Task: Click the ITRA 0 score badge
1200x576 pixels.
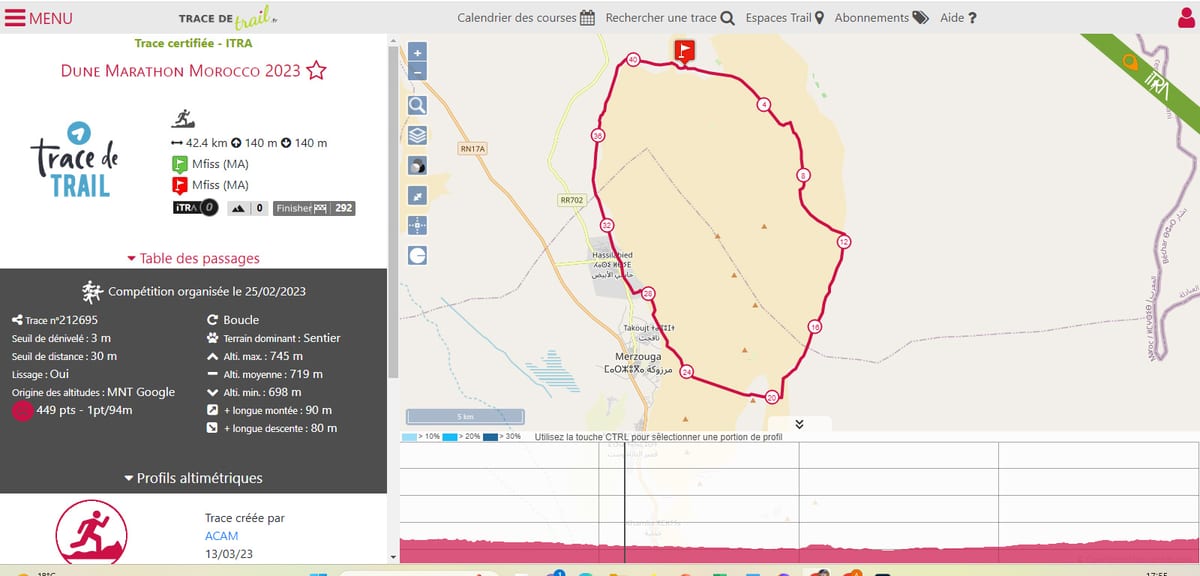Action: [195, 208]
